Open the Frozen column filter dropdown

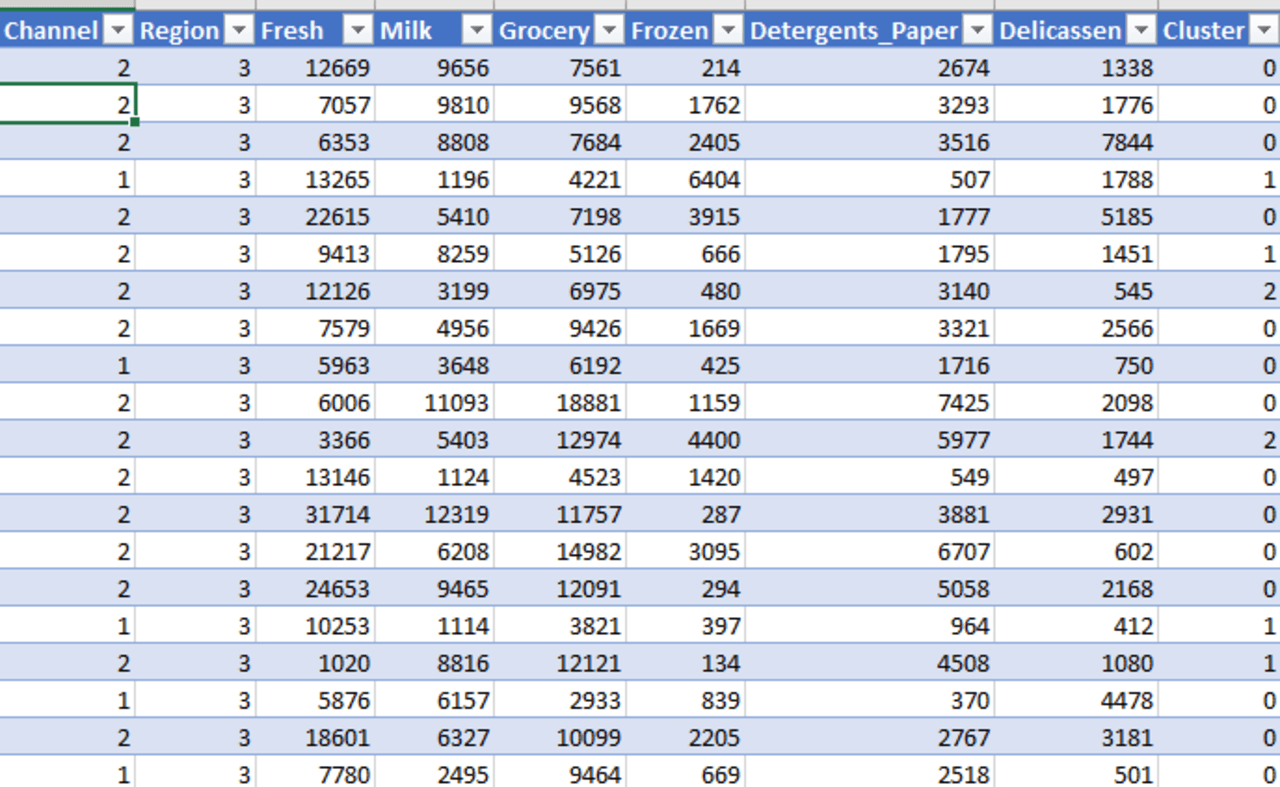click(x=729, y=31)
